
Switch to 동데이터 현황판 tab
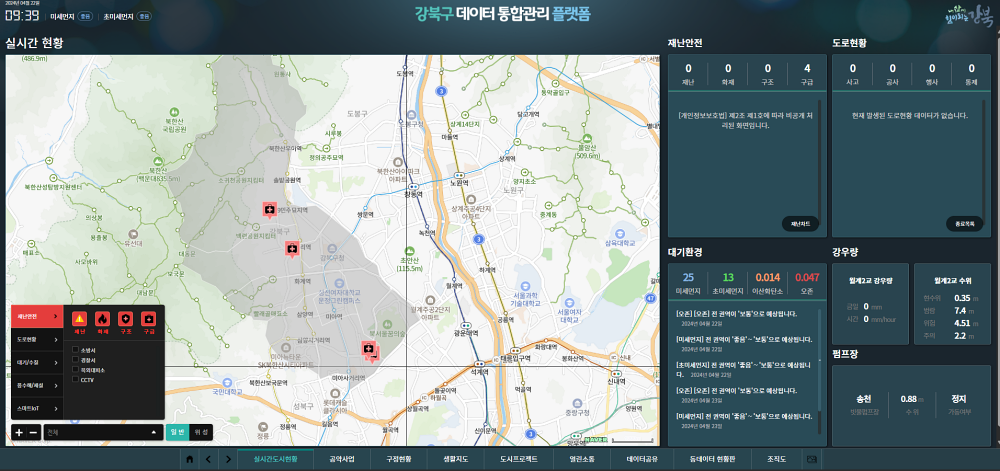point(712,459)
